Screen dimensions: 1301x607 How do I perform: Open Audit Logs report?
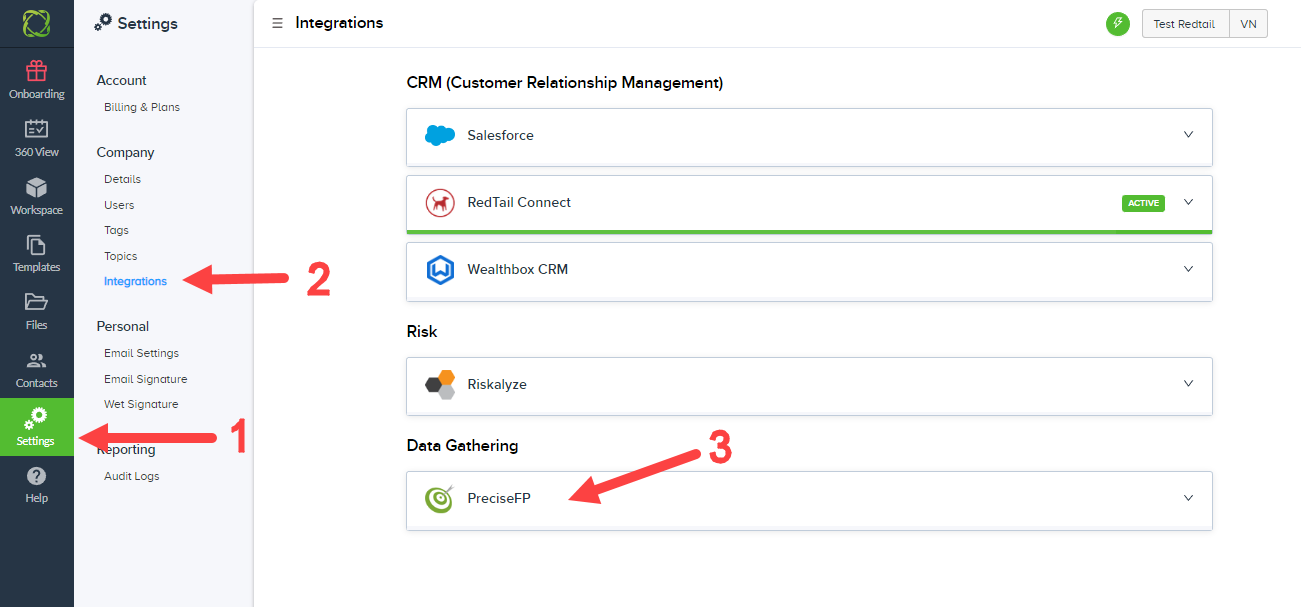[x=132, y=476]
